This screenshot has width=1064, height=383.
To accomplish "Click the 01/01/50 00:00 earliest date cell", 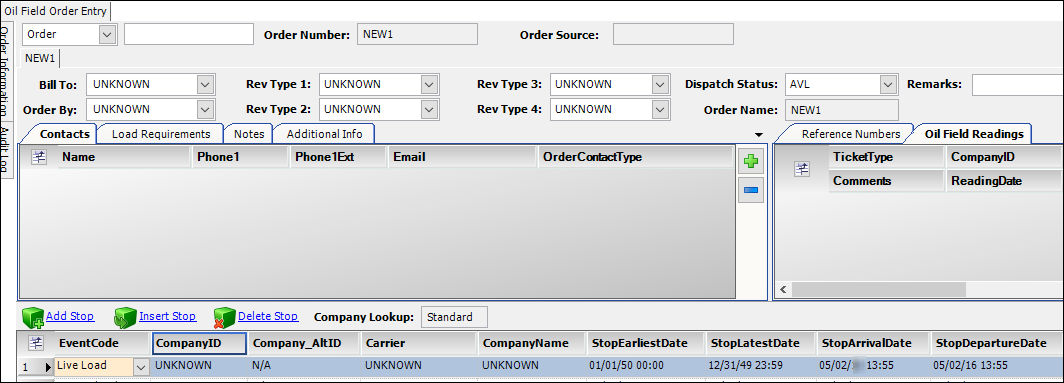I will [x=646, y=366].
